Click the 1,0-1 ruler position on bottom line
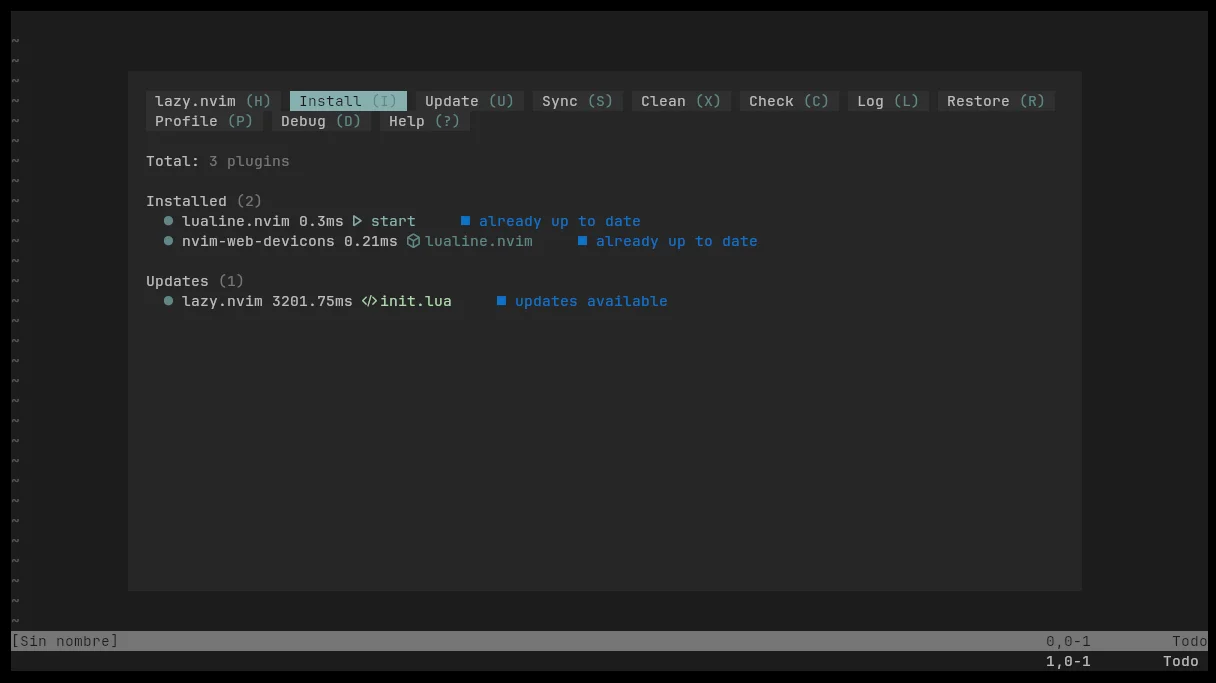This screenshot has width=1216, height=683. 1068,661
